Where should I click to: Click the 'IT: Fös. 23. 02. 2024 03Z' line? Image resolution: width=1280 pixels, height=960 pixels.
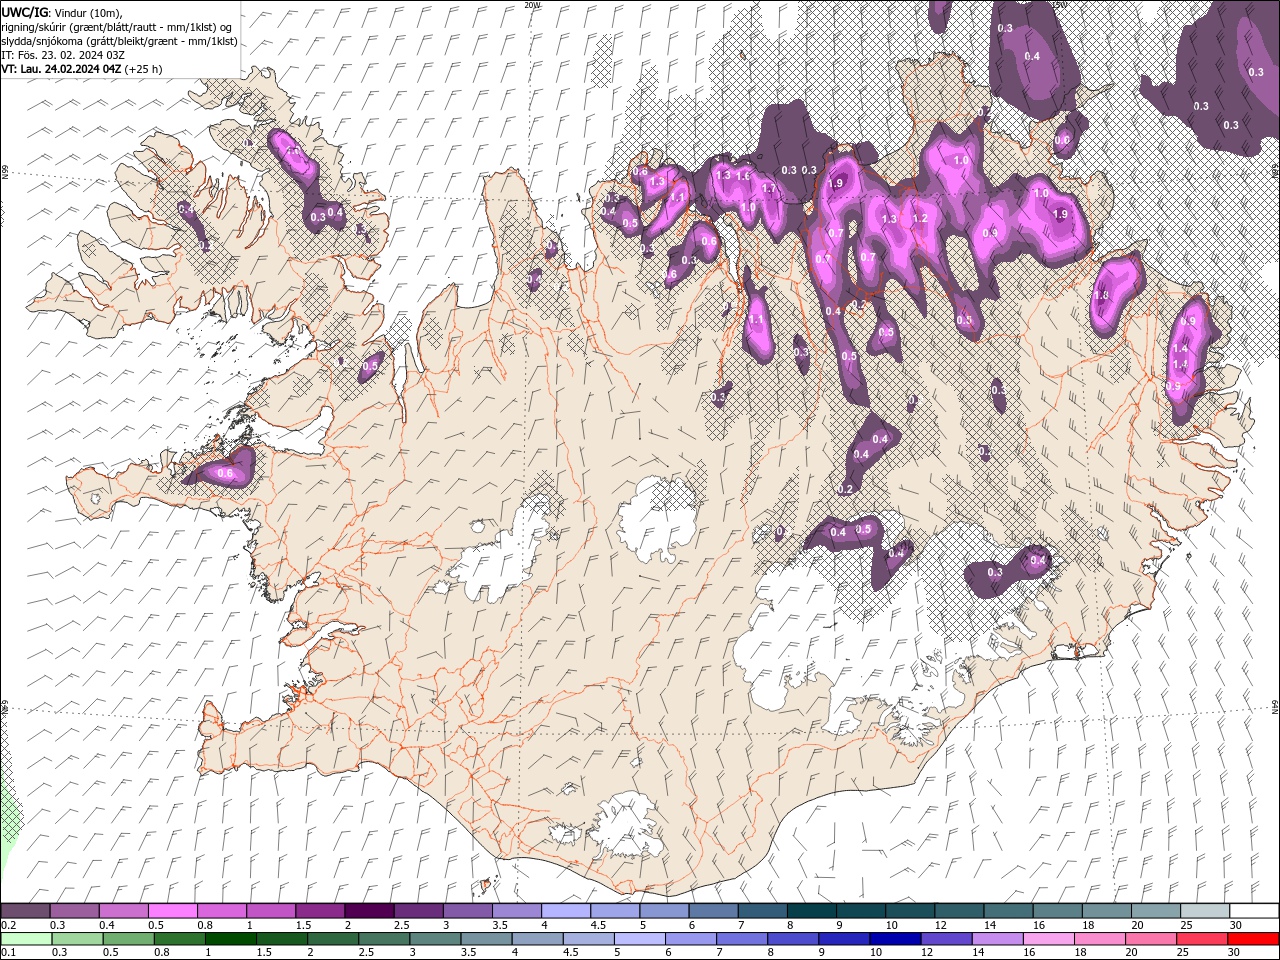pyautogui.click(x=62, y=54)
